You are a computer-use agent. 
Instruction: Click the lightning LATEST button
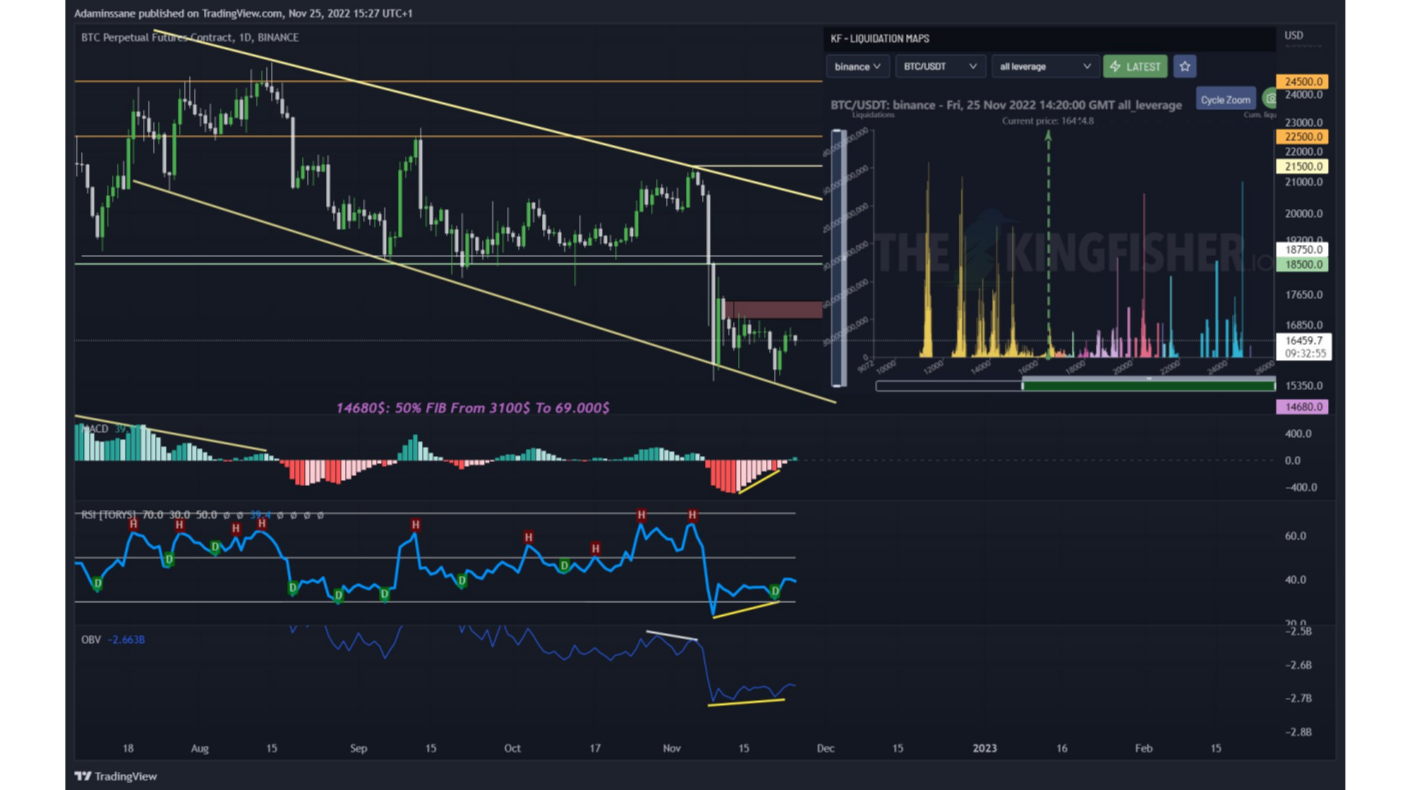1135,67
